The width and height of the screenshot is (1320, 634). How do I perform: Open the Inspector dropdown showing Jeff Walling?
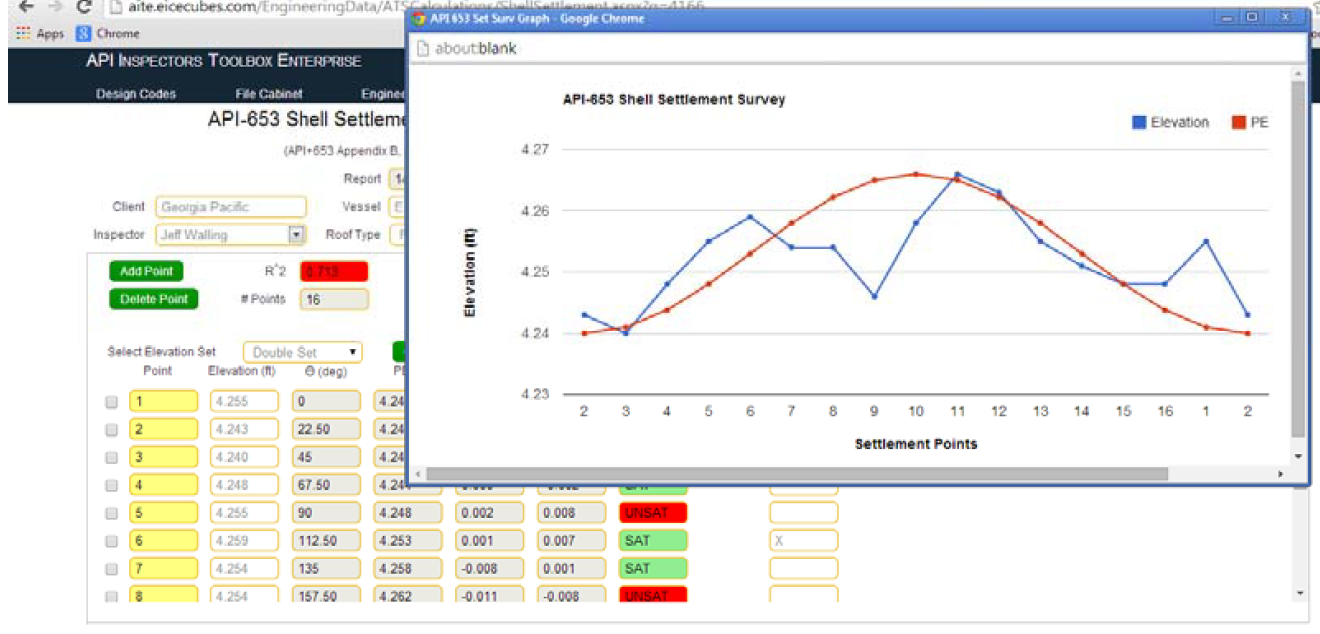pyautogui.click(x=296, y=235)
